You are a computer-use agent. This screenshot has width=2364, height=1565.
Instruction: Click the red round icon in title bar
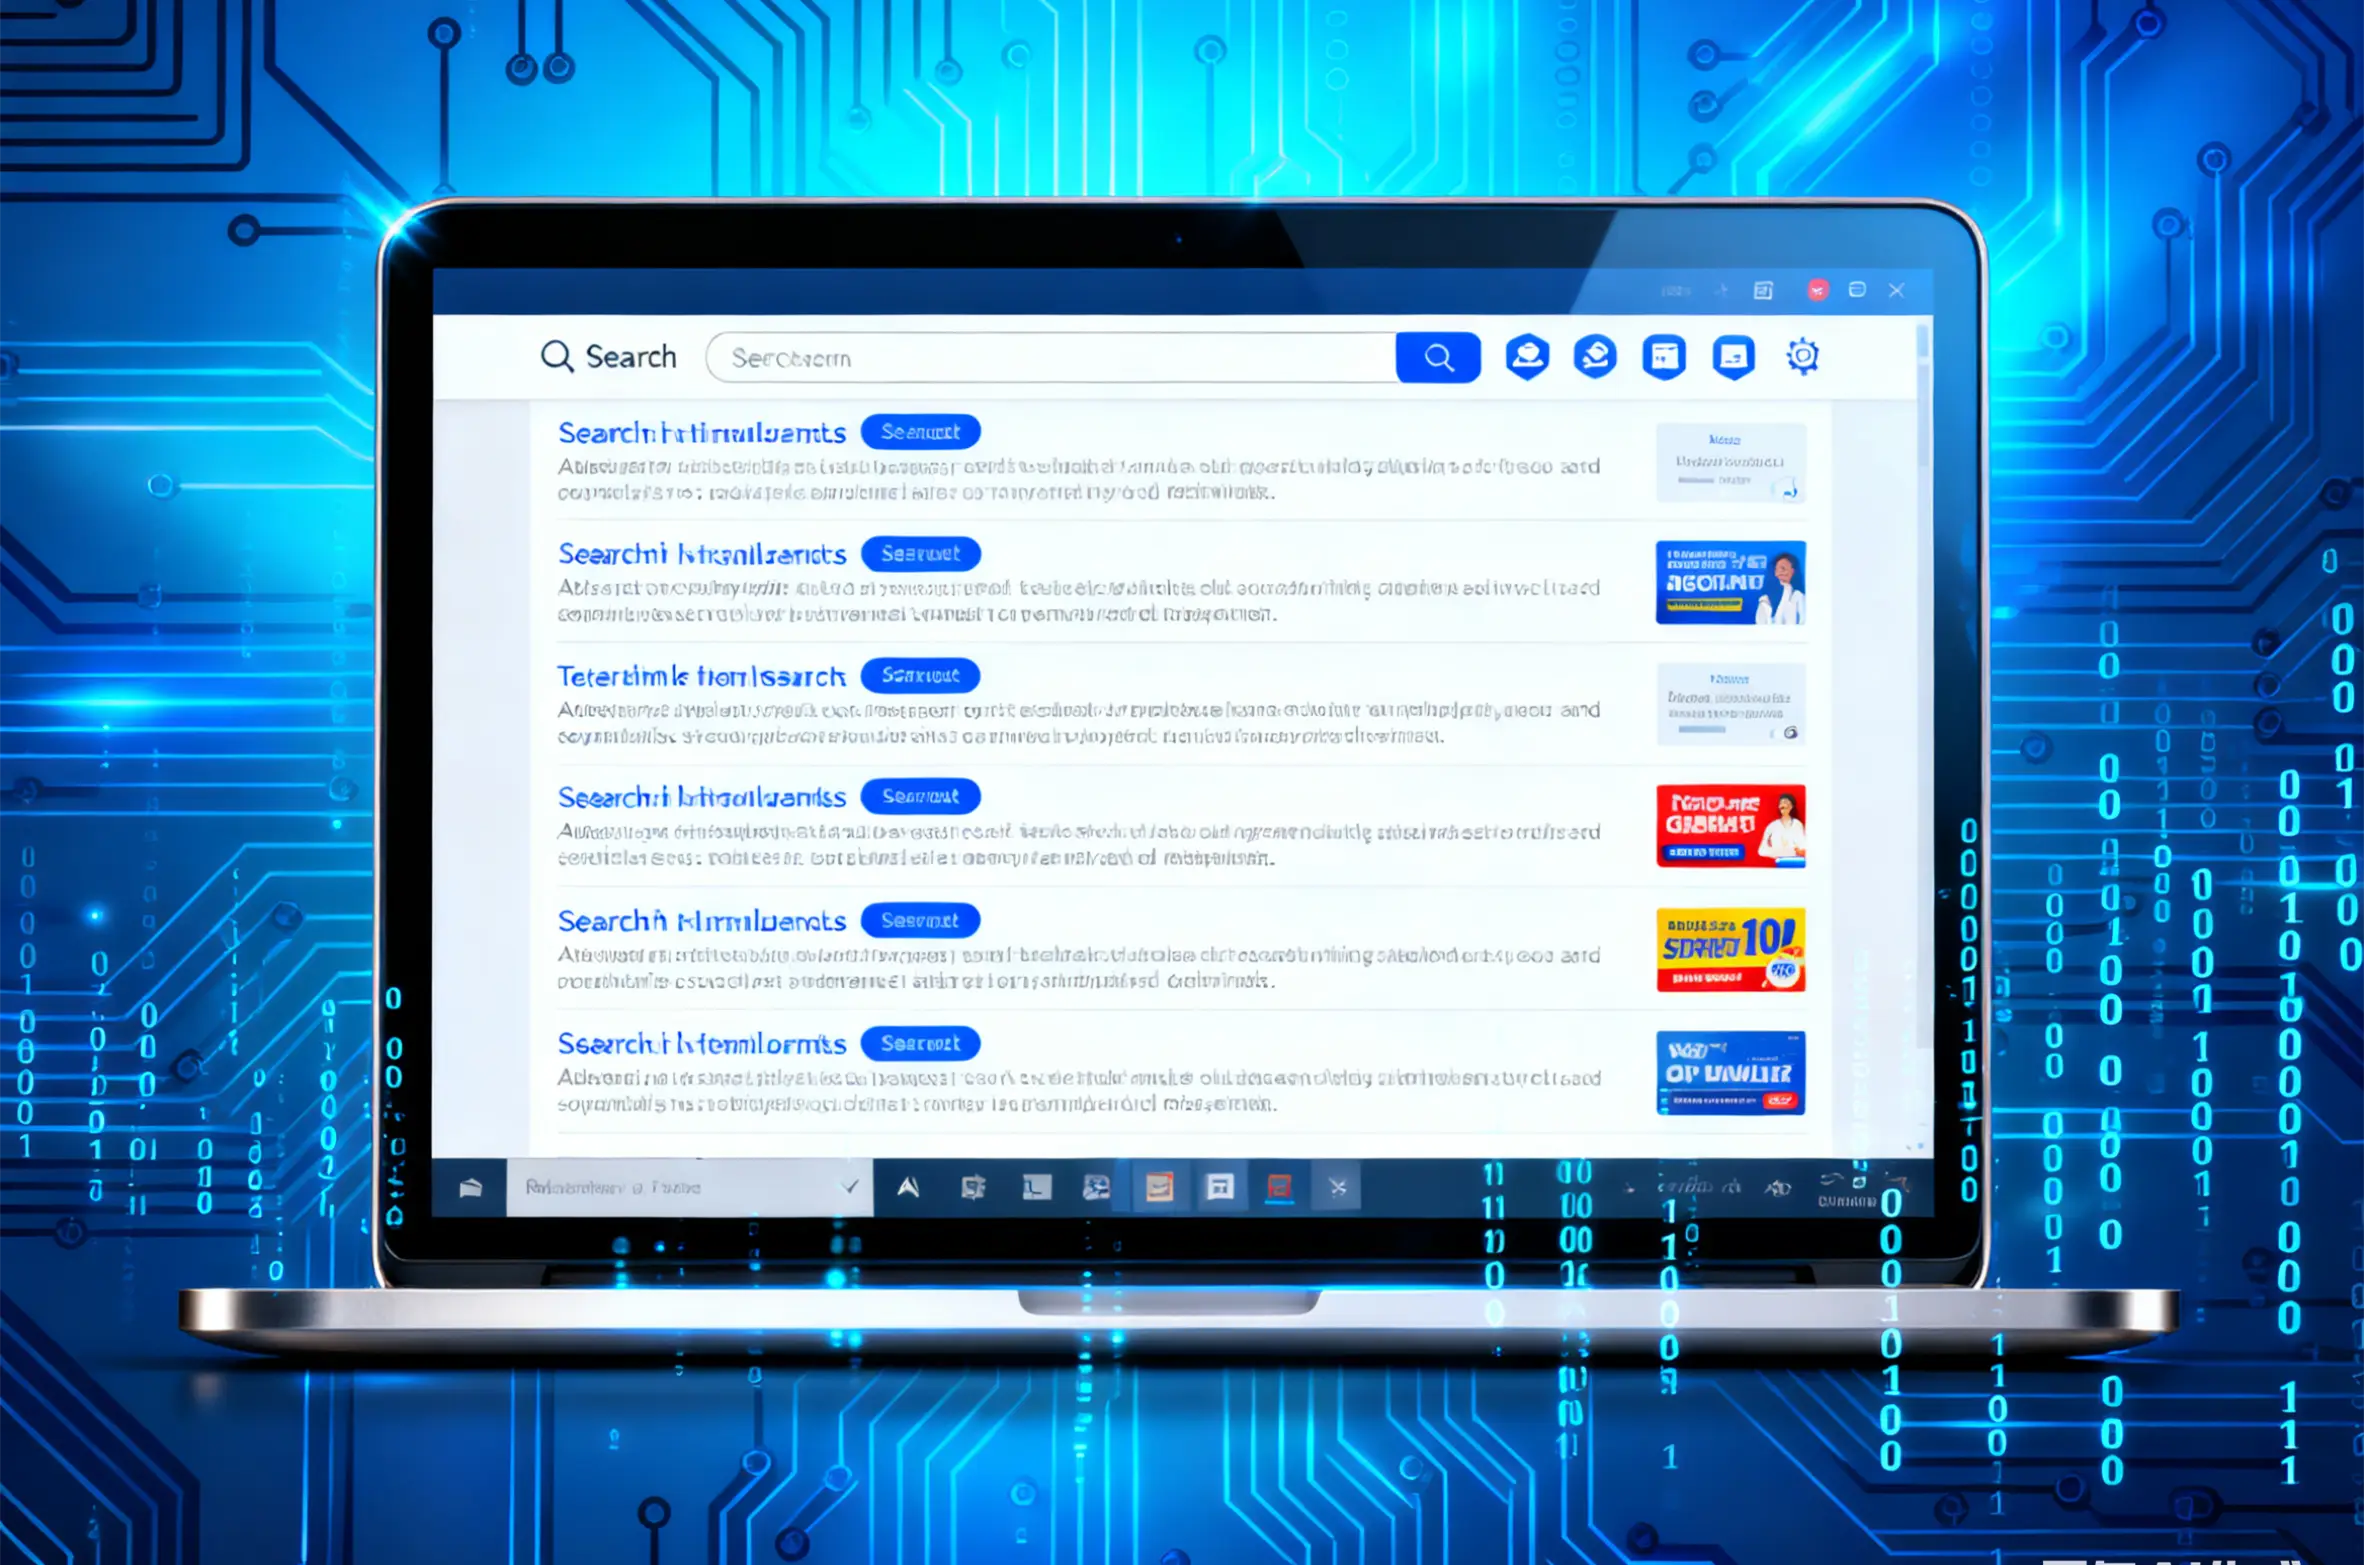(1817, 290)
